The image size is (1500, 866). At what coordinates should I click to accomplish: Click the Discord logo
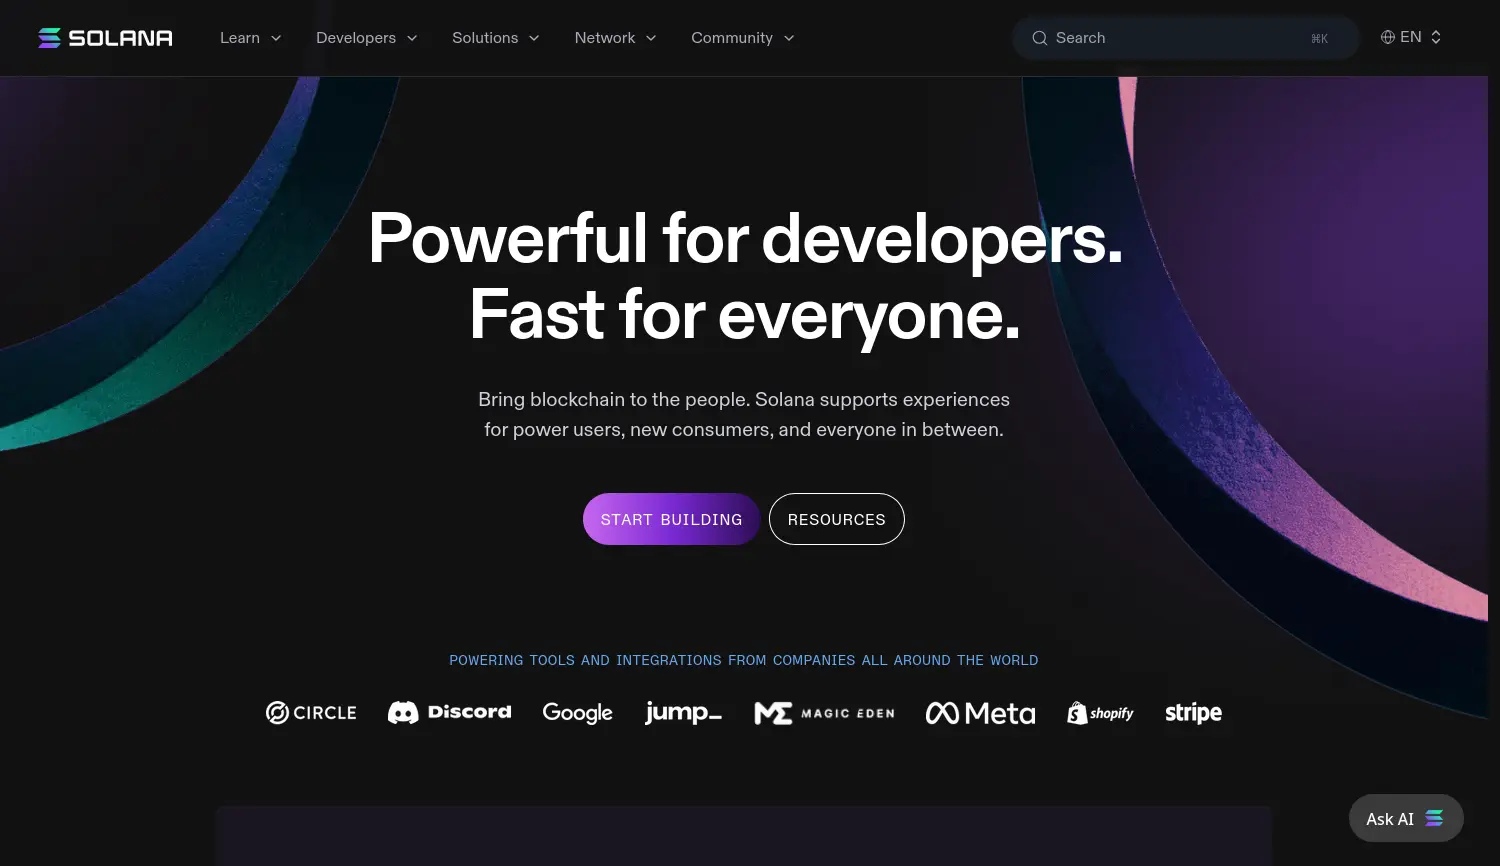450,713
